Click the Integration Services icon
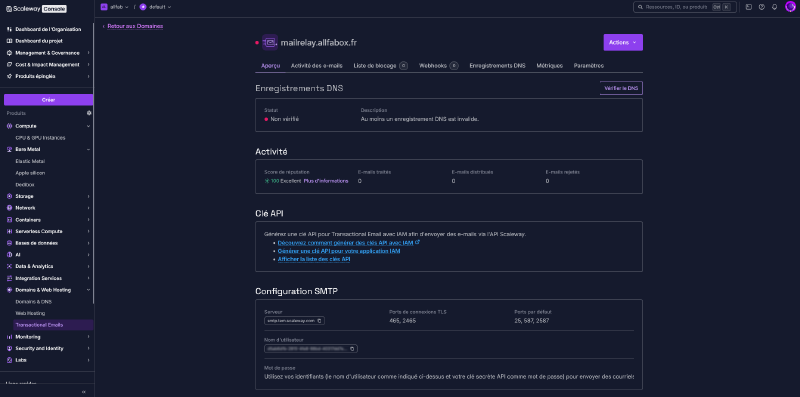The height and width of the screenshot is (397, 800). tap(10, 279)
